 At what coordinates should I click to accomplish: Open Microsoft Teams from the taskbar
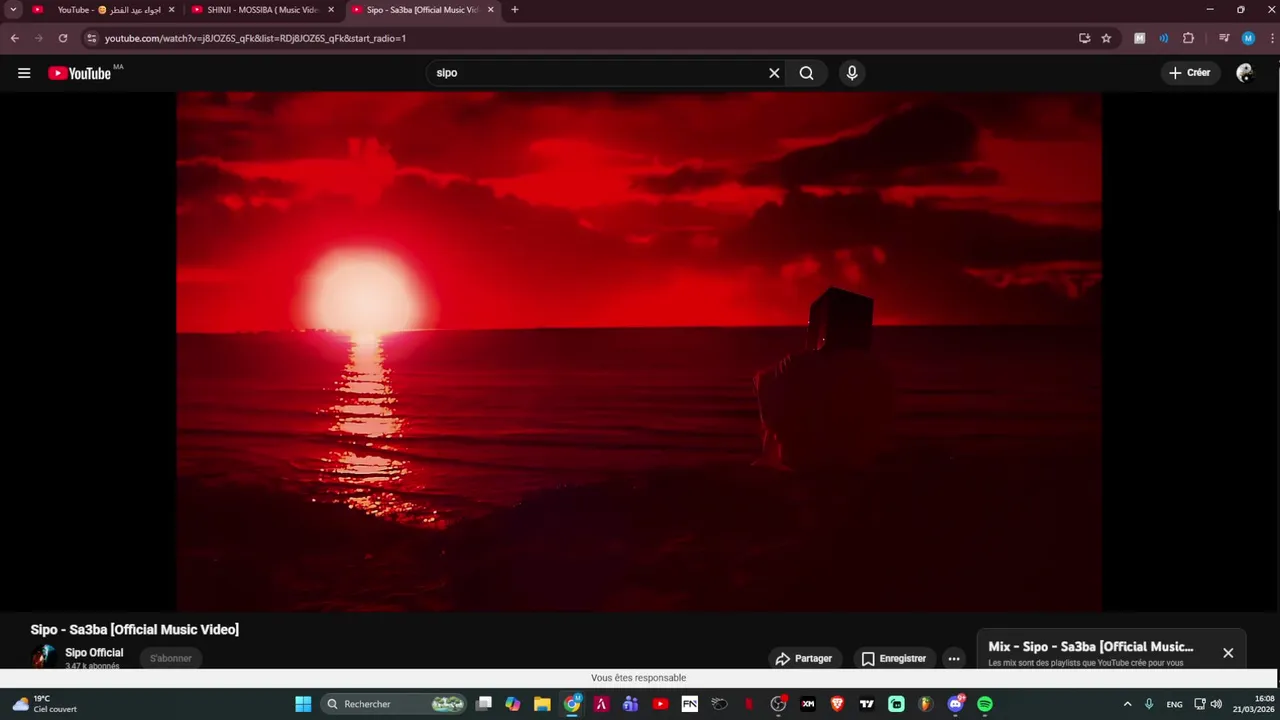(630, 704)
